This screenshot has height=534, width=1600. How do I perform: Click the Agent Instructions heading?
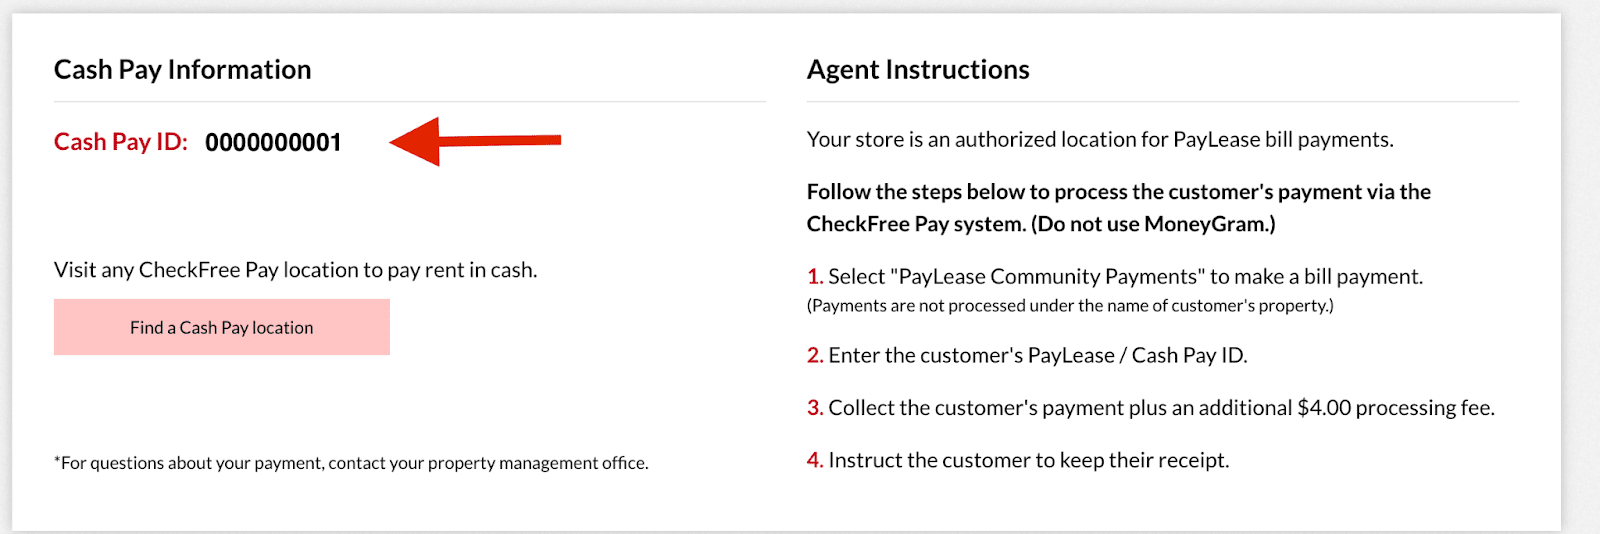[917, 69]
